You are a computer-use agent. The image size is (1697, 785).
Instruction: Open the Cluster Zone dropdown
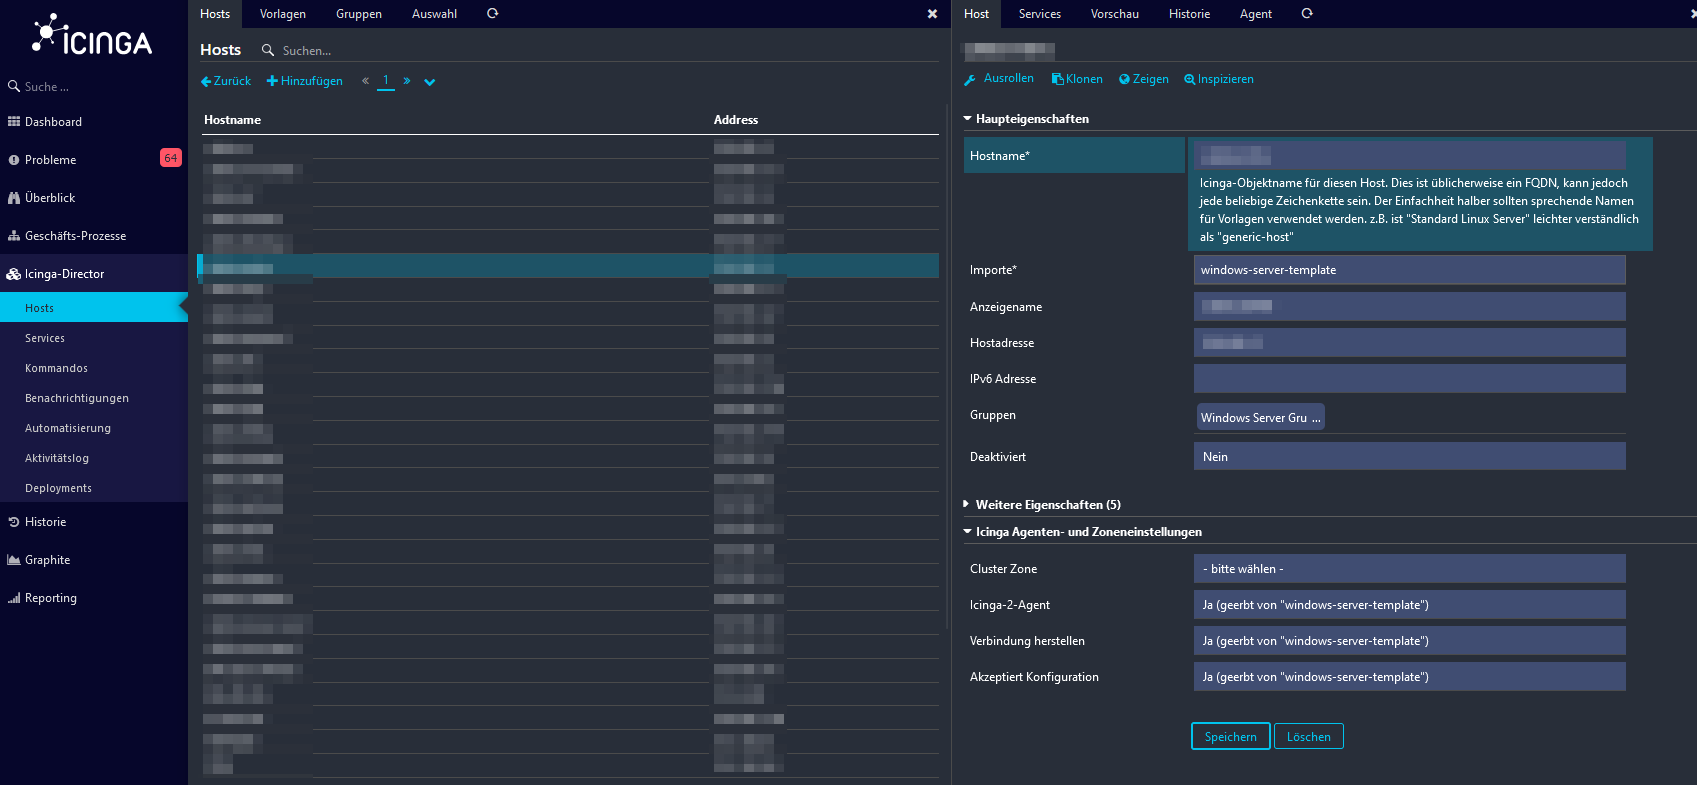point(1409,568)
